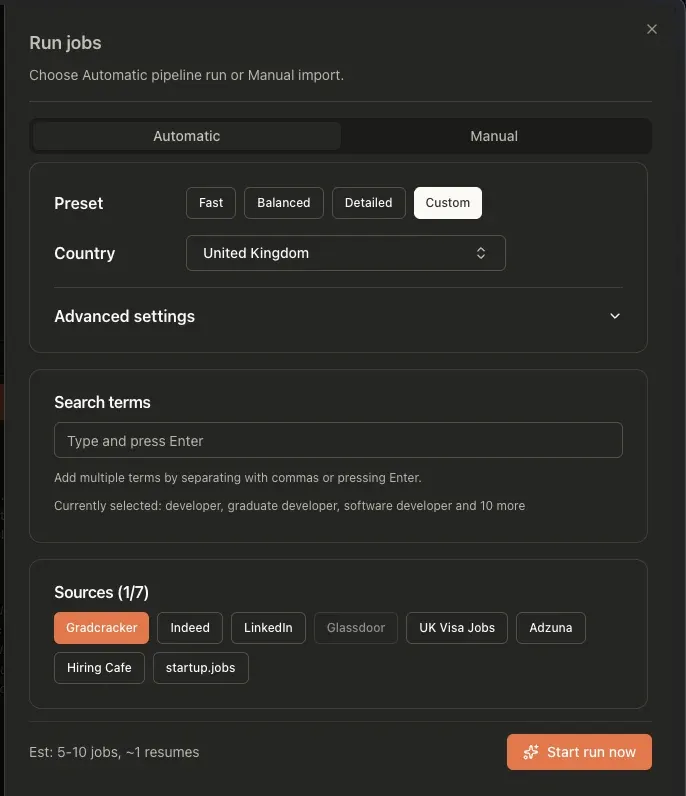This screenshot has width=686, height=796.
Task: Click the Start run now button
Action: pyautogui.click(x=579, y=752)
